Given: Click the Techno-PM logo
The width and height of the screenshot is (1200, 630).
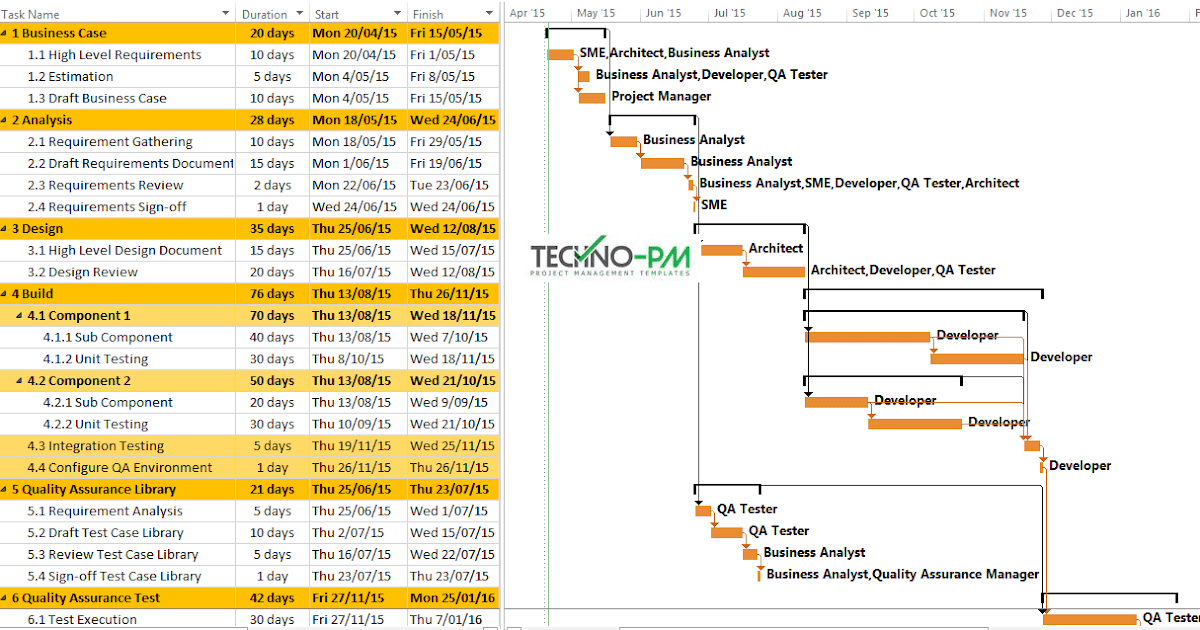Looking at the screenshot, I should click(x=610, y=258).
